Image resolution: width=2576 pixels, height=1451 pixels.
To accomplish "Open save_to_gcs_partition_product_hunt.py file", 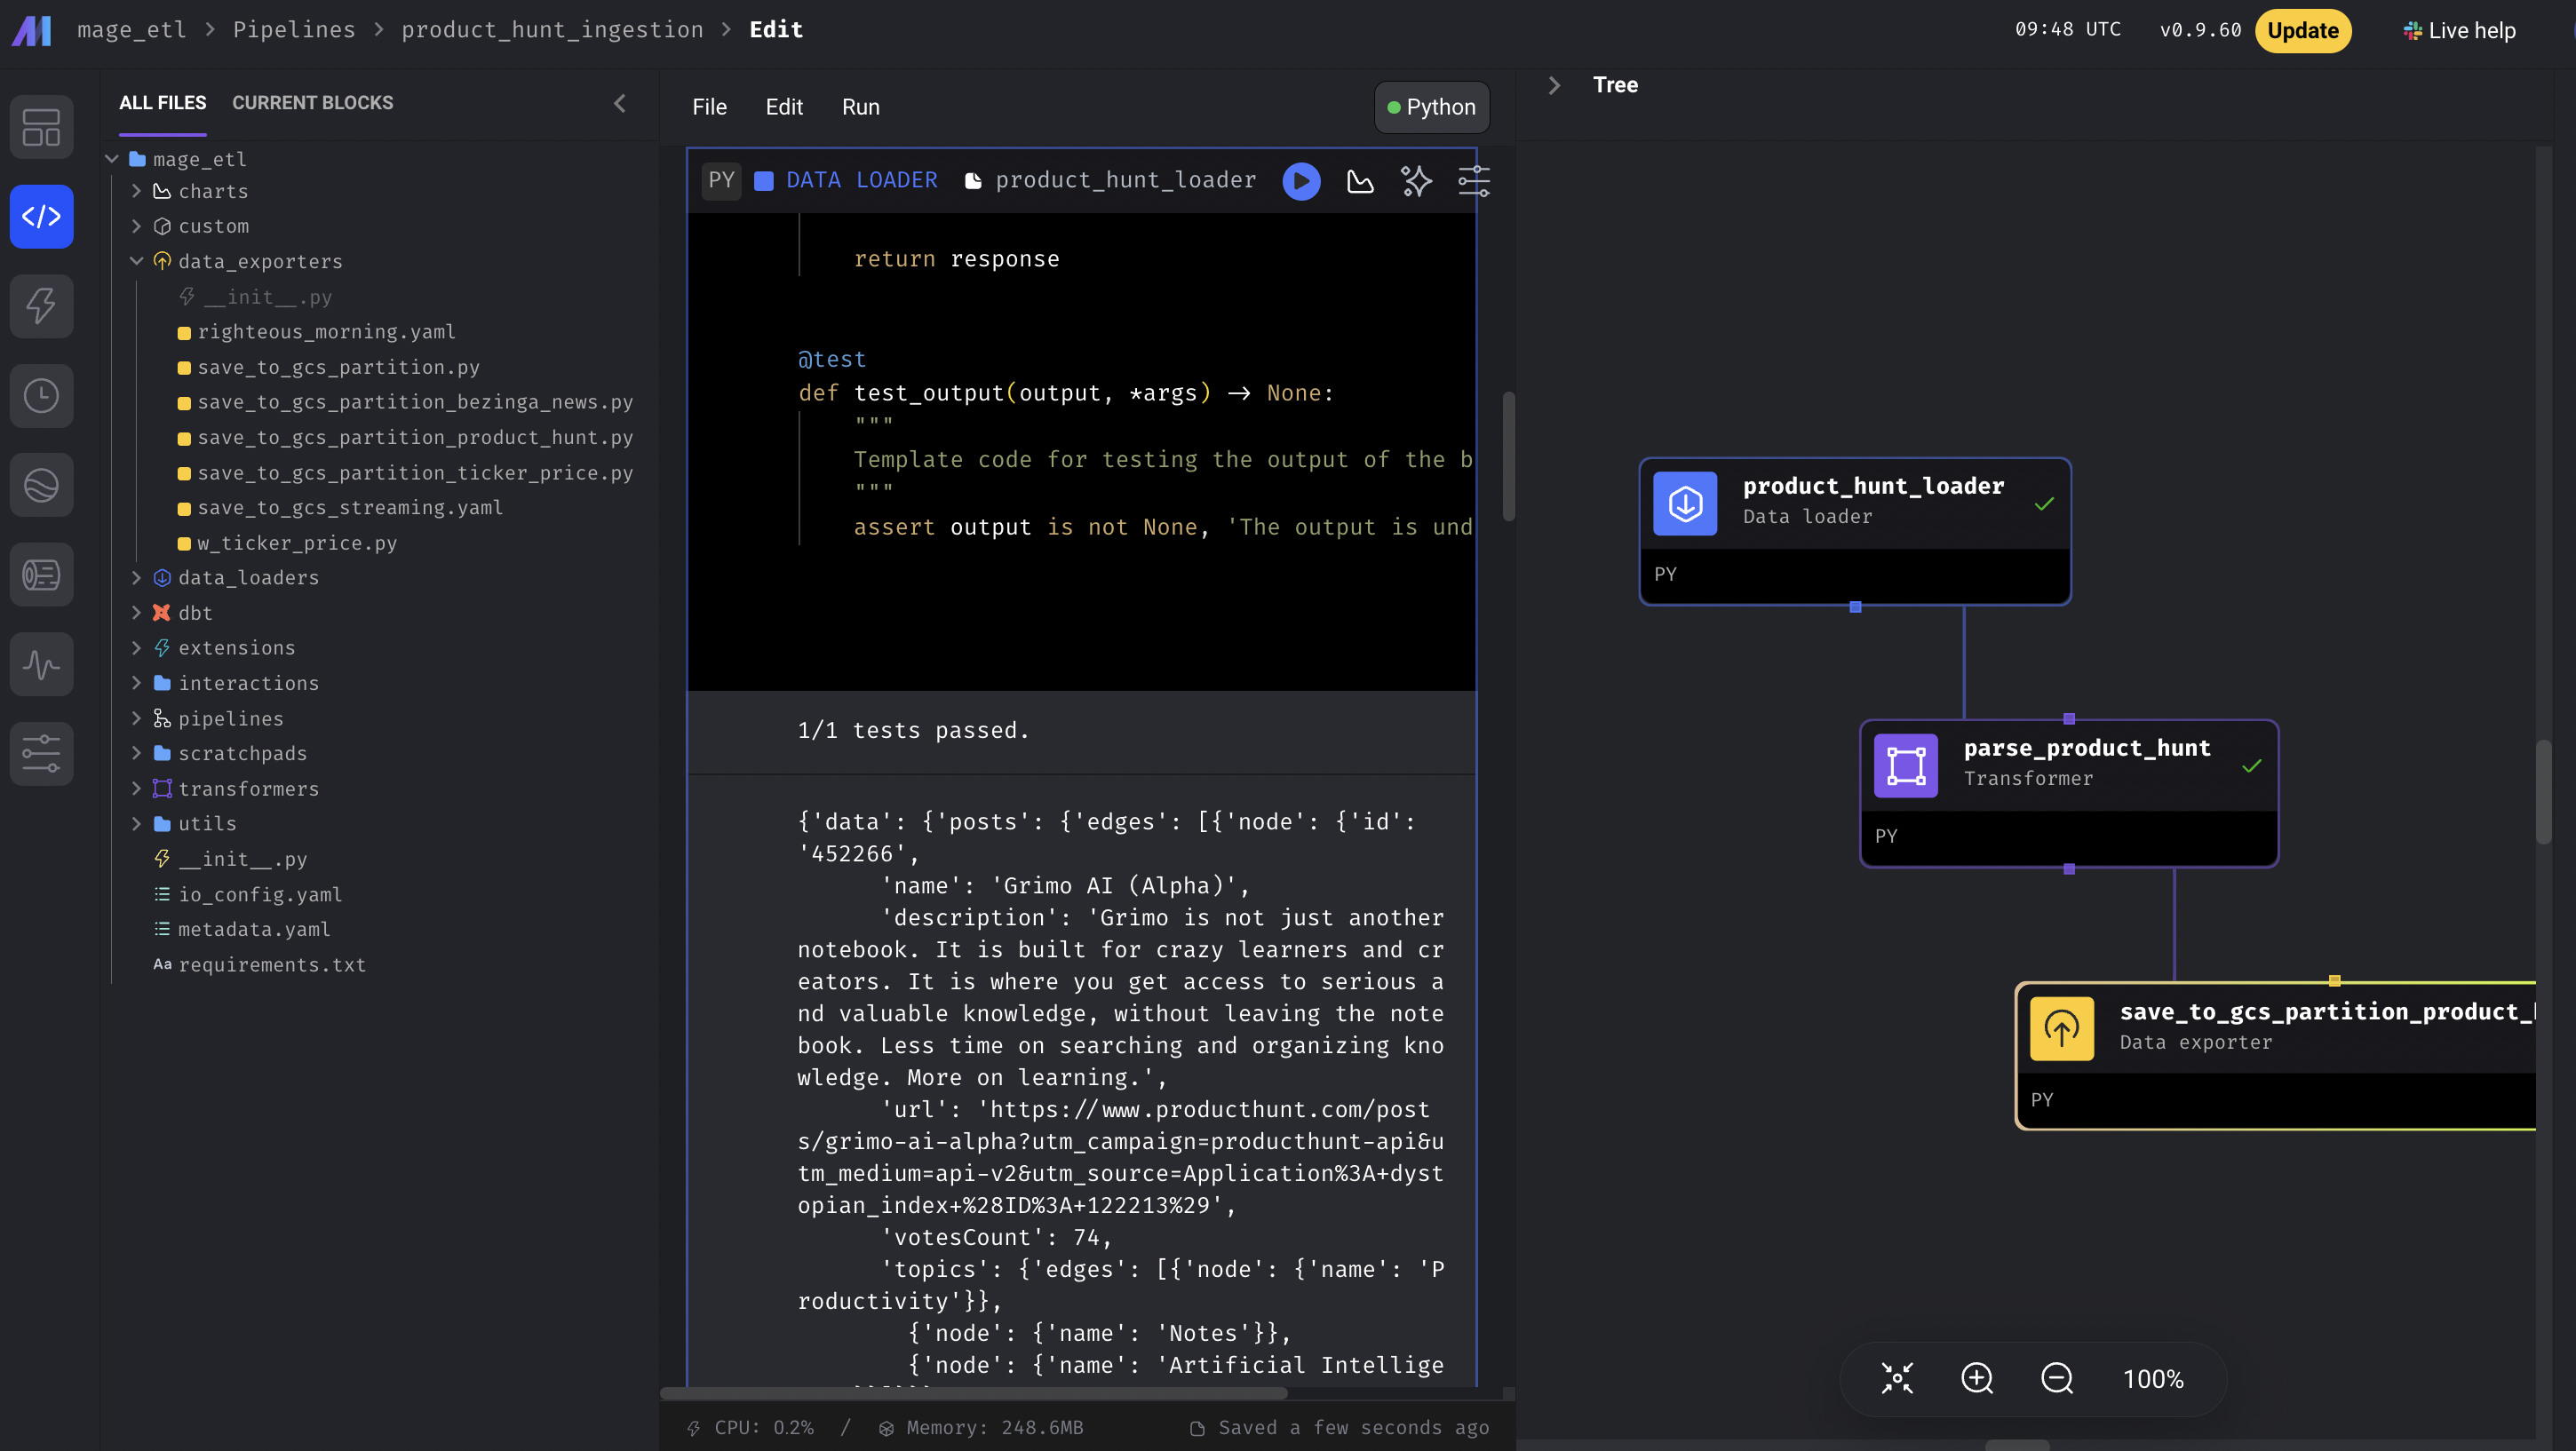I will tap(414, 437).
